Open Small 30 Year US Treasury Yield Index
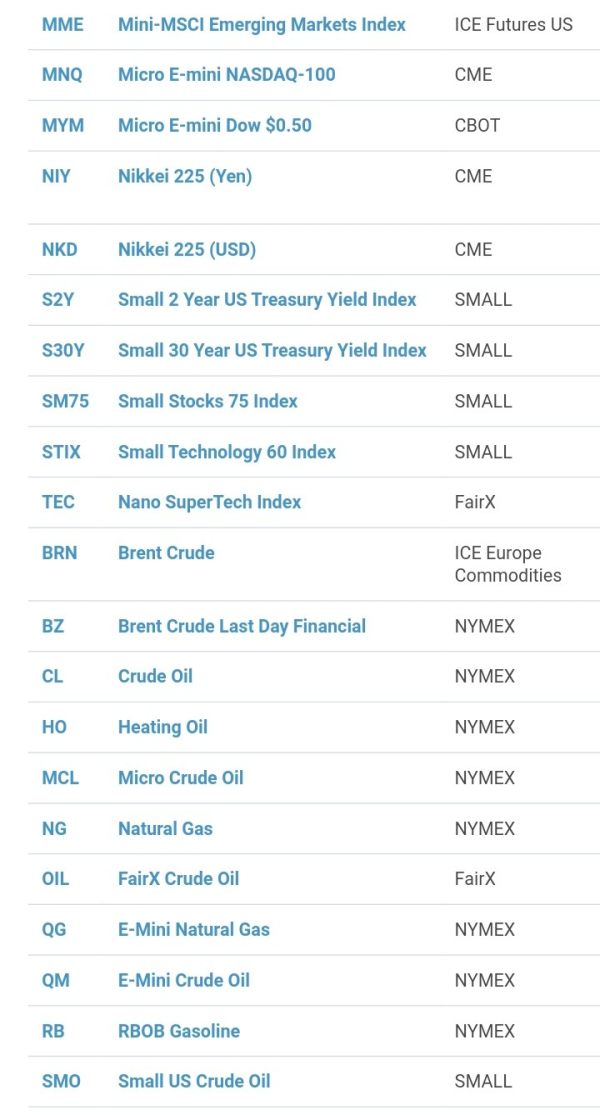This screenshot has width=600, height=1115. 272,351
